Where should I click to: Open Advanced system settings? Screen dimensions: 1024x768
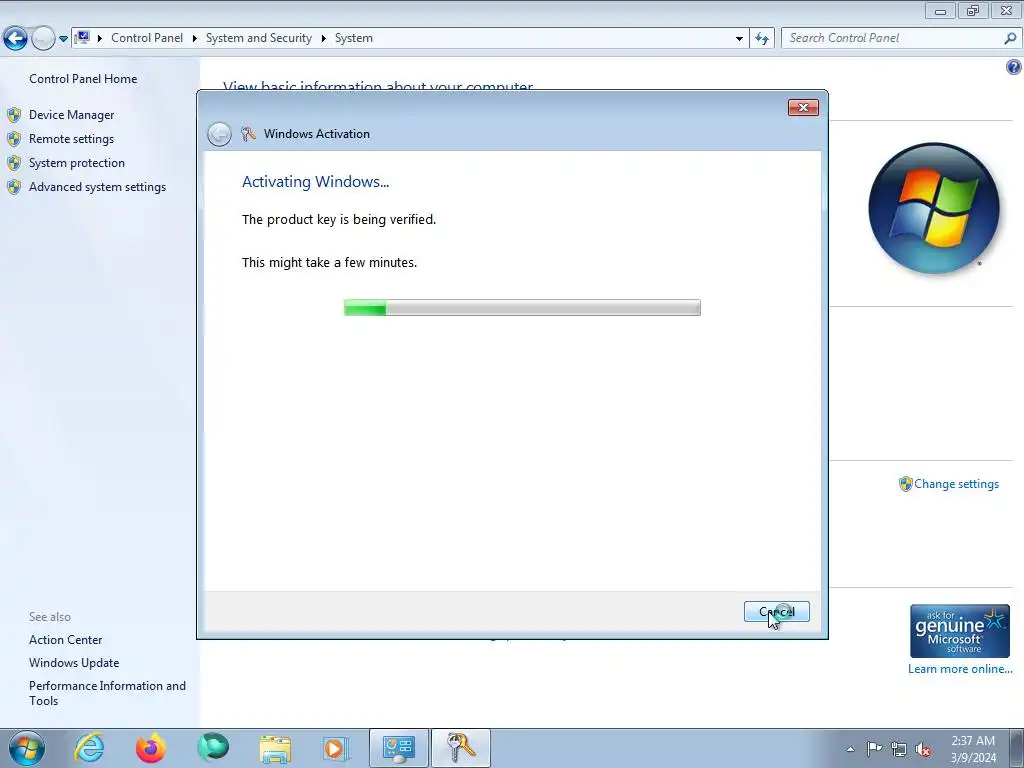[97, 187]
